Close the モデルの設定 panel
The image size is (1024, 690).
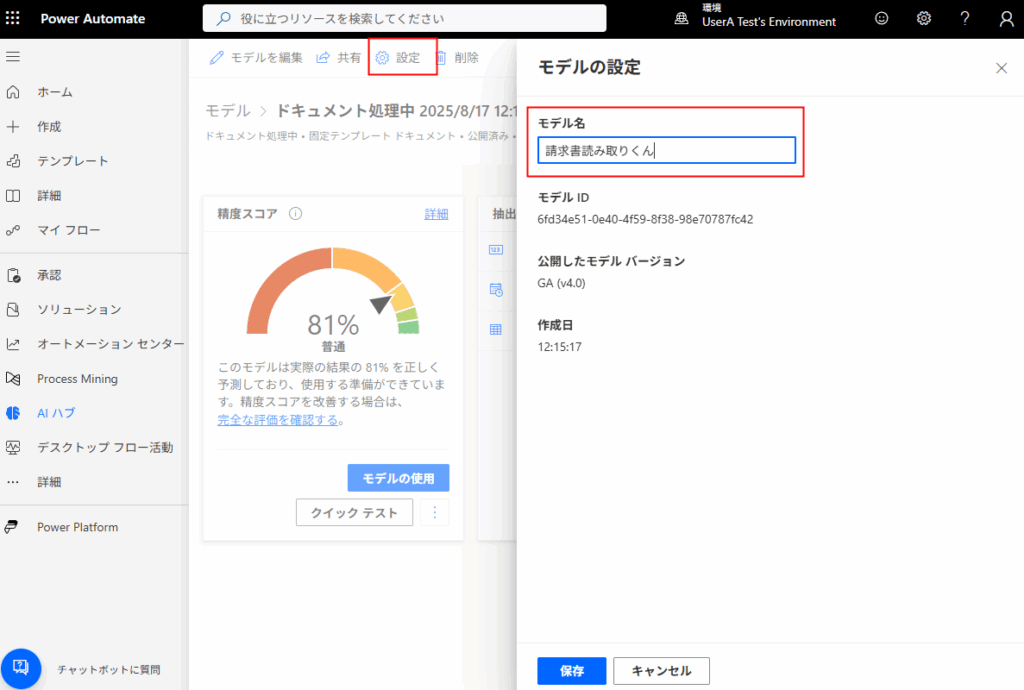[x=1001, y=68]
